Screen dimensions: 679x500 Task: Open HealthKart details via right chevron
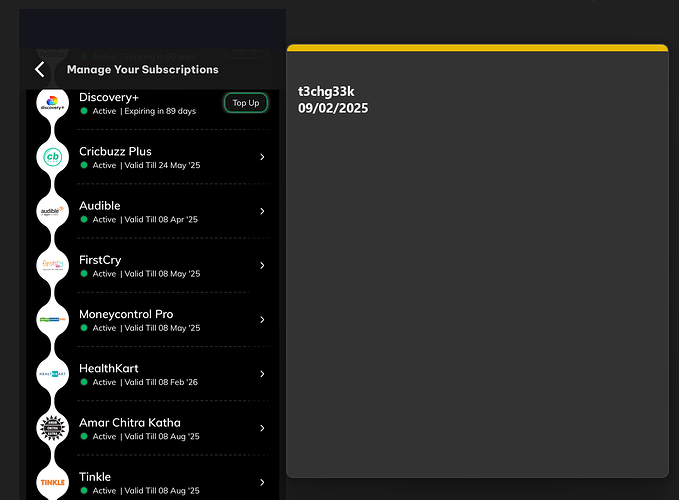262,374
